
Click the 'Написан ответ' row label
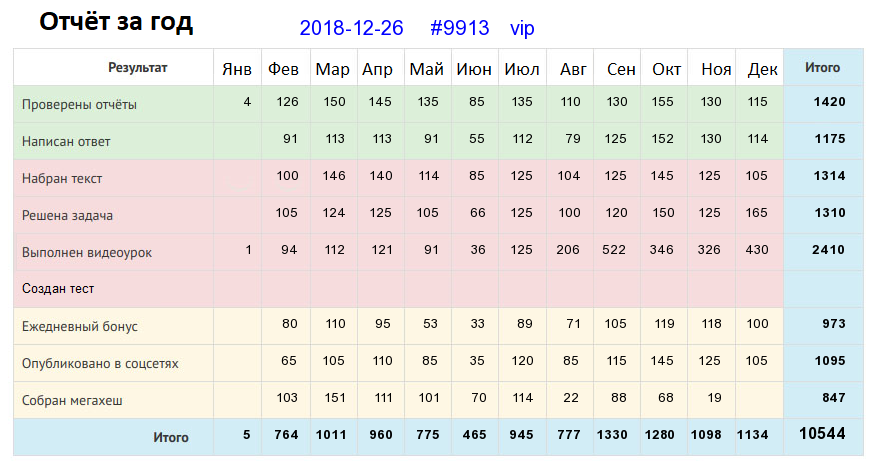(66, 142)
